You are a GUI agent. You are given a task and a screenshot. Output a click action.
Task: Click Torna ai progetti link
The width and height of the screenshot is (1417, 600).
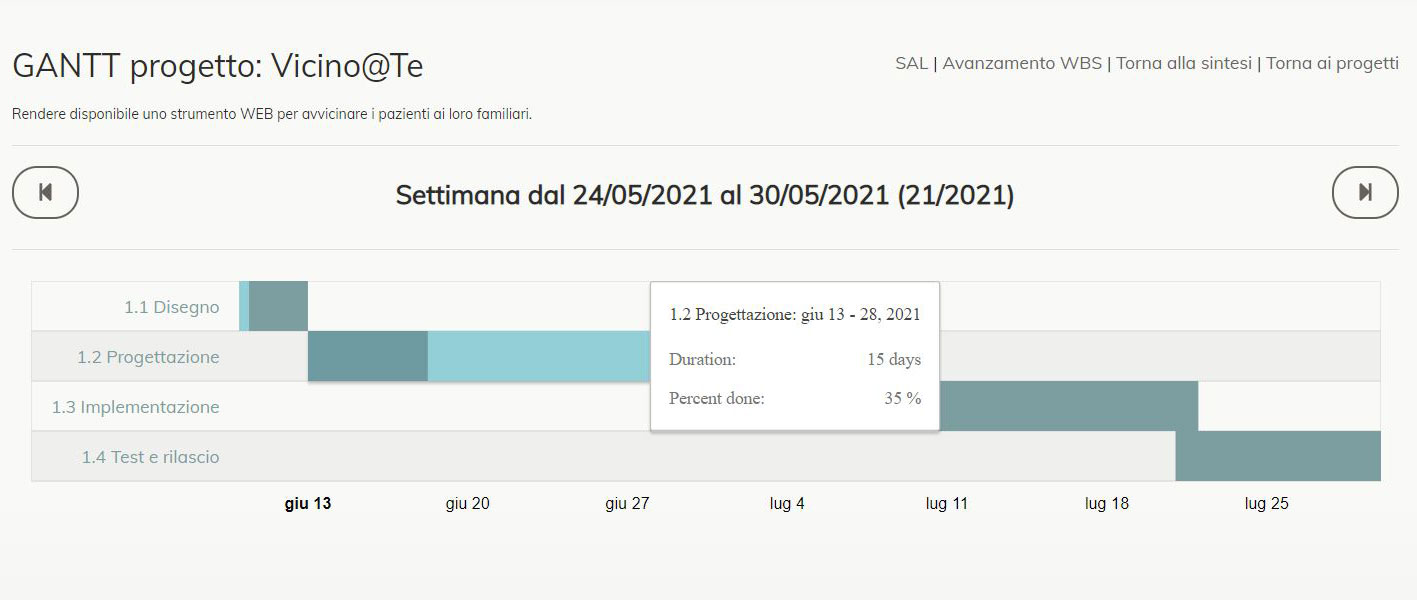[x=1332, y=63]
